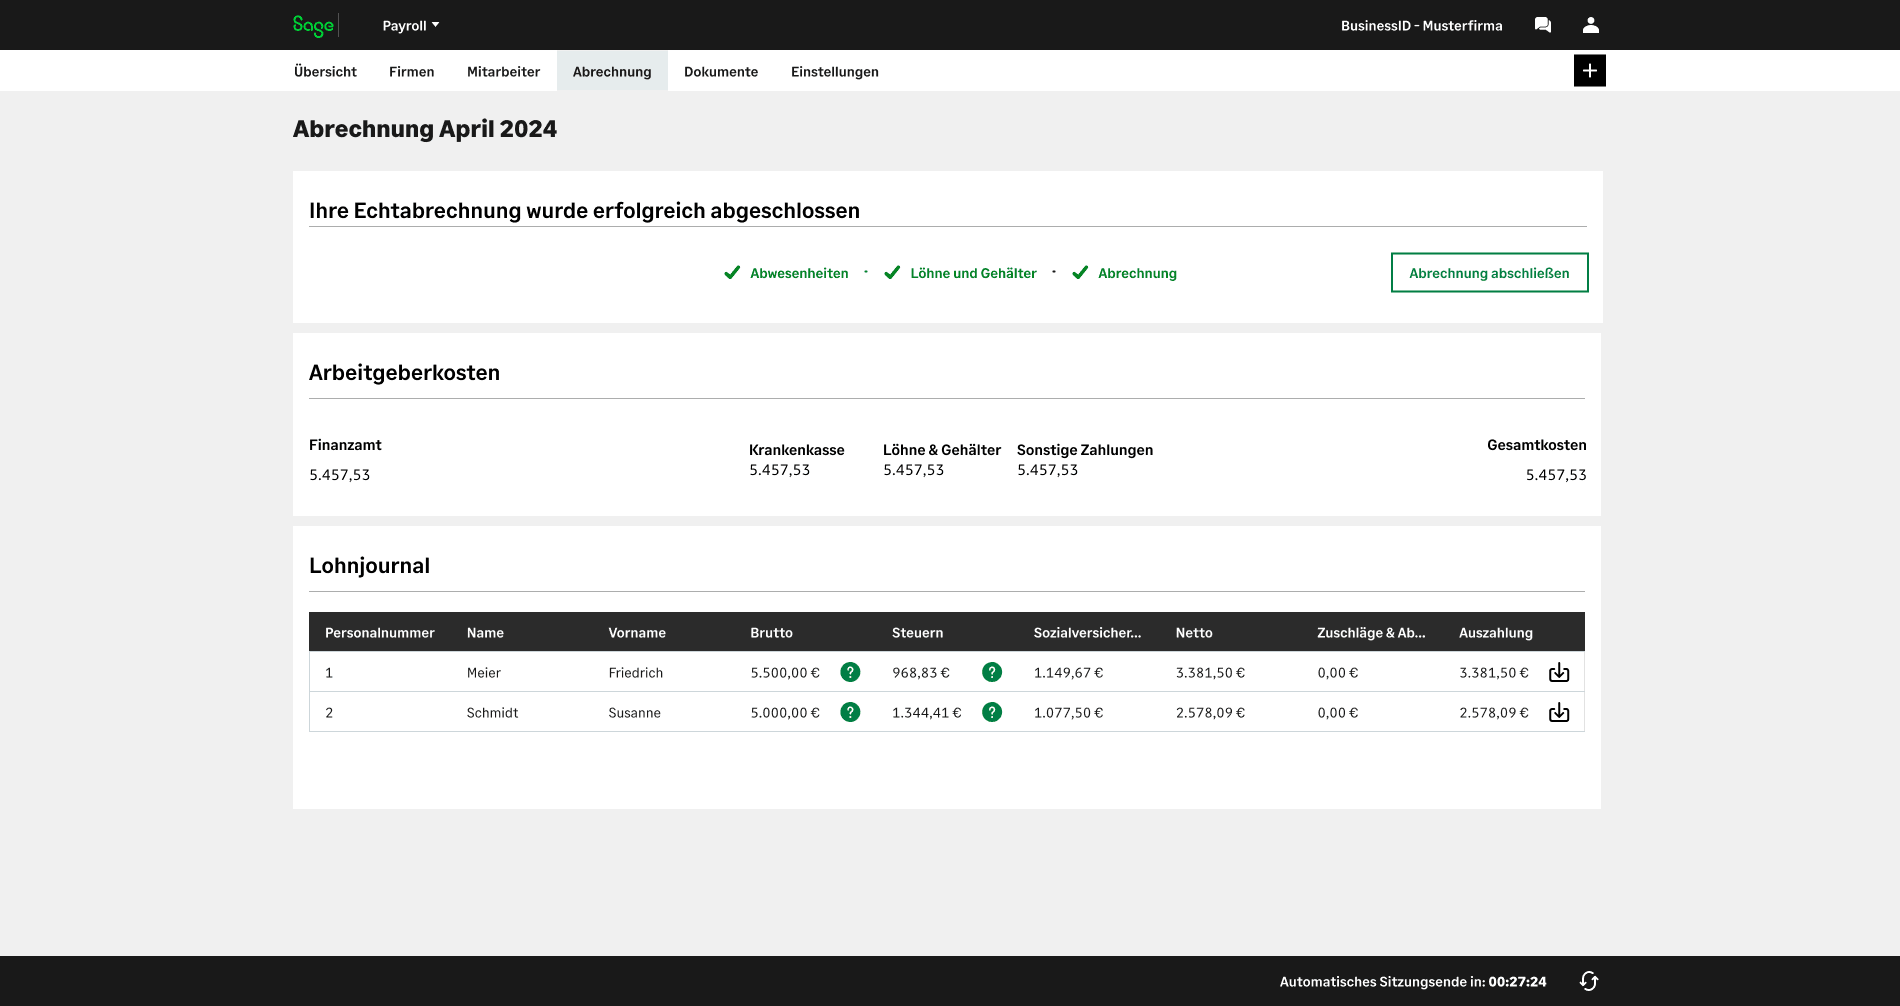Refresh the session timer icon
Image resolution: width=1900 pixels, height=1006 pixels.
click(1589, 981)
